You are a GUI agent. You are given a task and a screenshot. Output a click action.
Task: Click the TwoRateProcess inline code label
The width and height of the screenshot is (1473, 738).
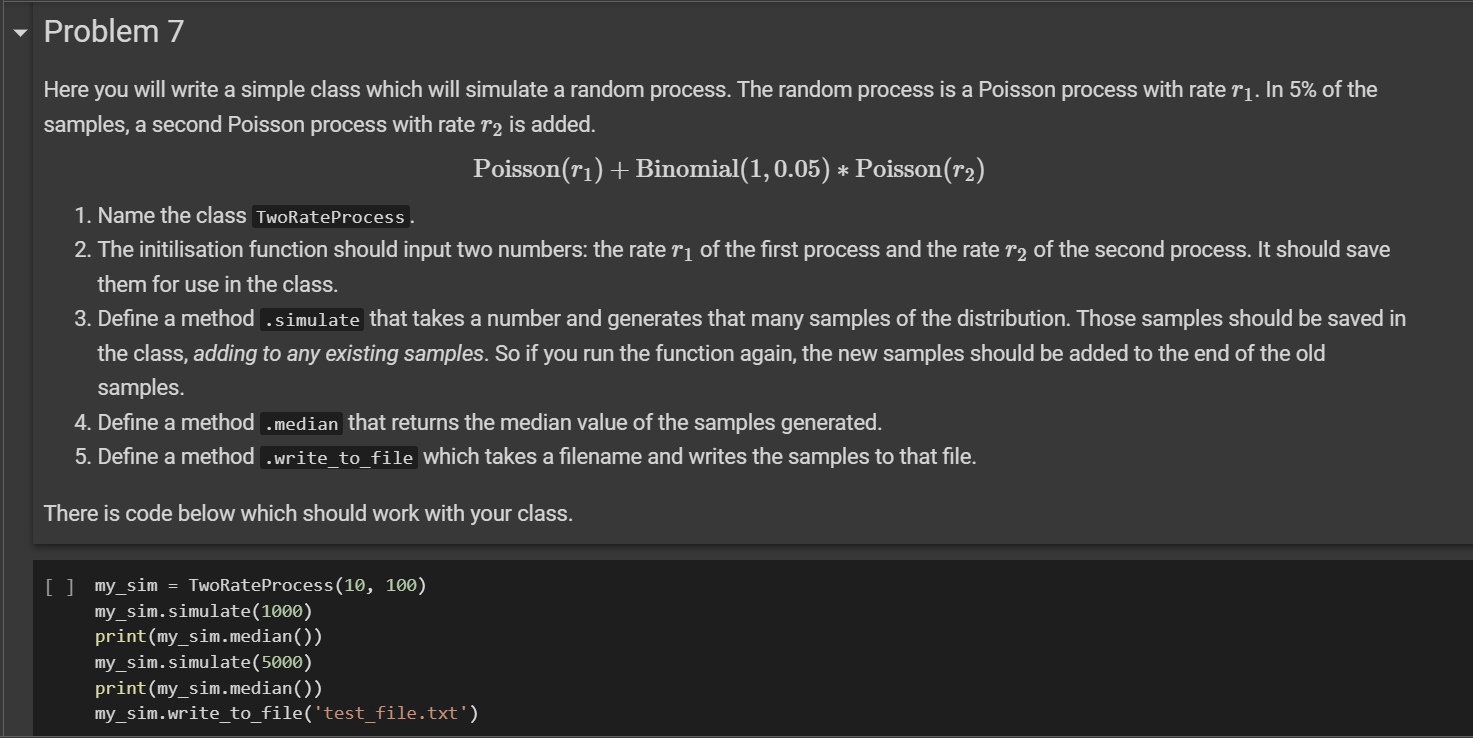point(329,216)
